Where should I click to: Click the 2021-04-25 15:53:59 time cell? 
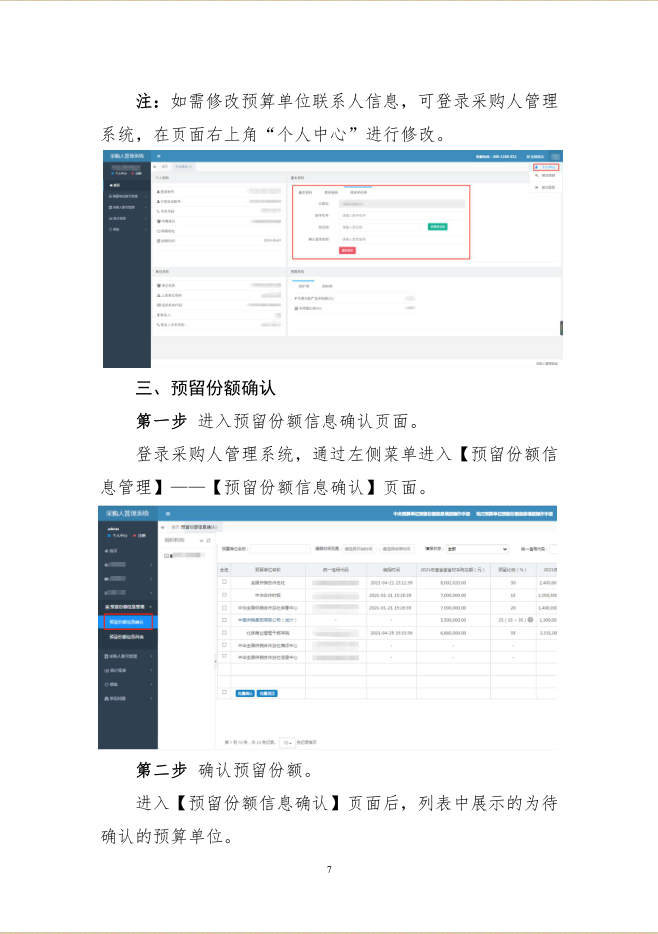pyautogui.click(x=391, y=633)
